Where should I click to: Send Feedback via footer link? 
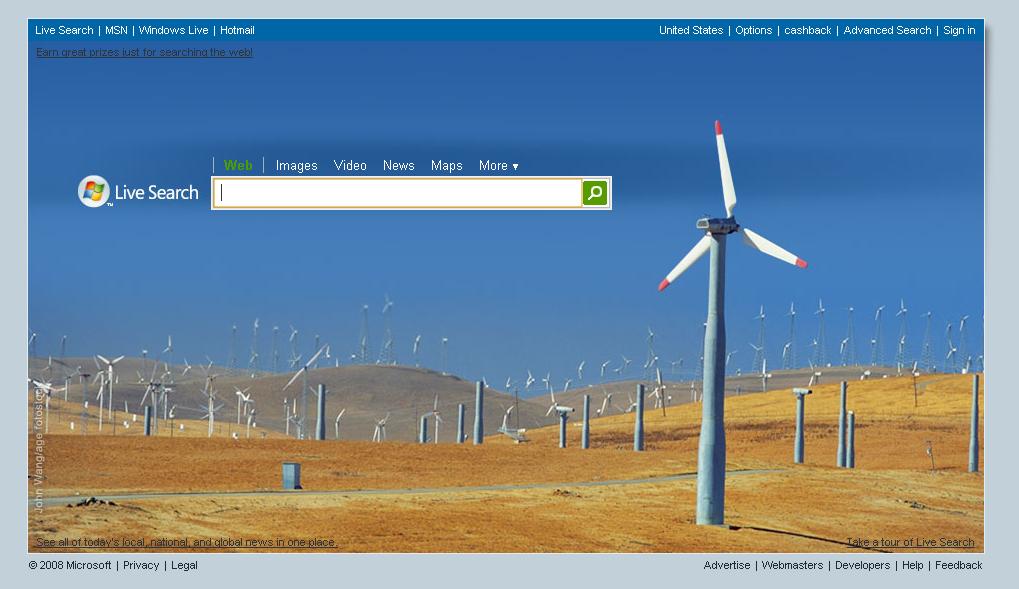959,565
